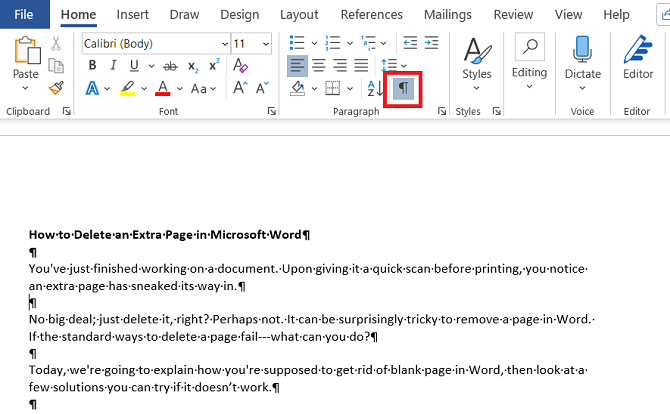Open the References tab
Image resolution: width=670 pixels, height=414 pixels.
tap(371, 15)
